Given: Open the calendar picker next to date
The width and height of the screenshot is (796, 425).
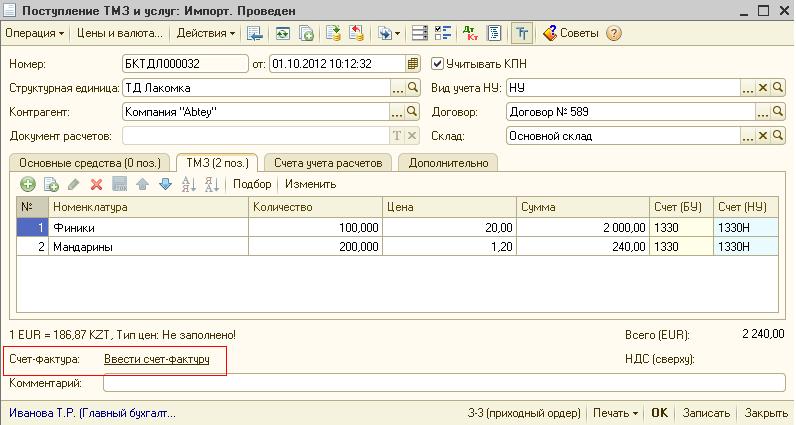Looking at the screenshot, I should [x=412, y=63].
